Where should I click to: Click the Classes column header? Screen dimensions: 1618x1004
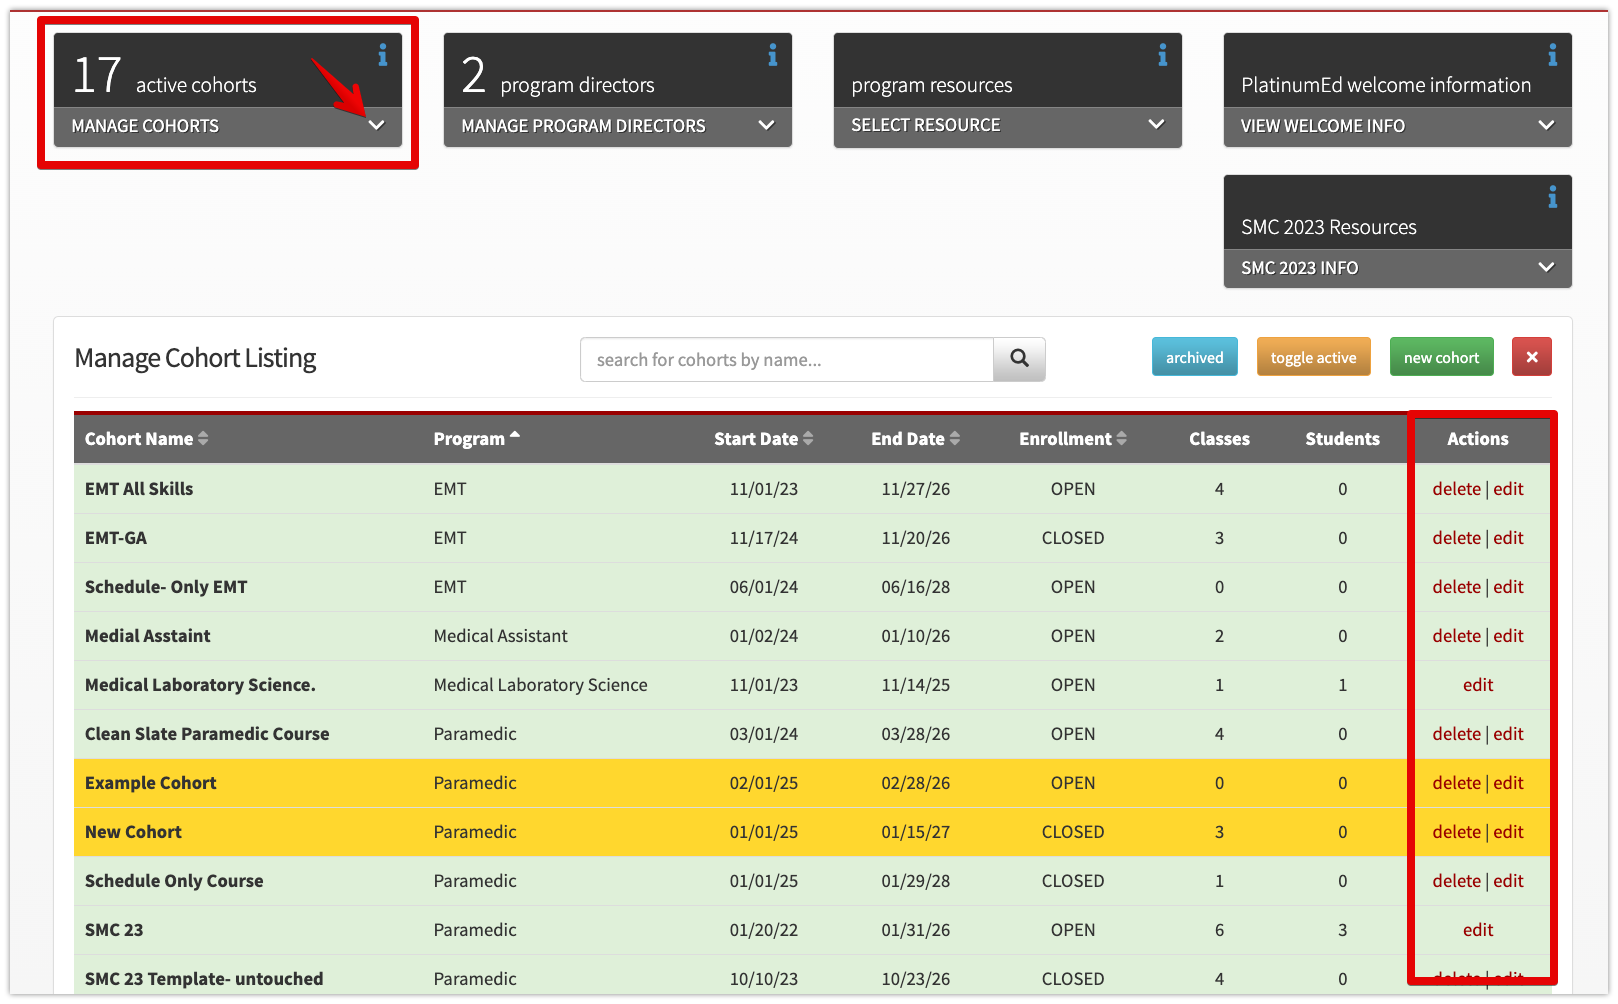(x=1219, y=439)
